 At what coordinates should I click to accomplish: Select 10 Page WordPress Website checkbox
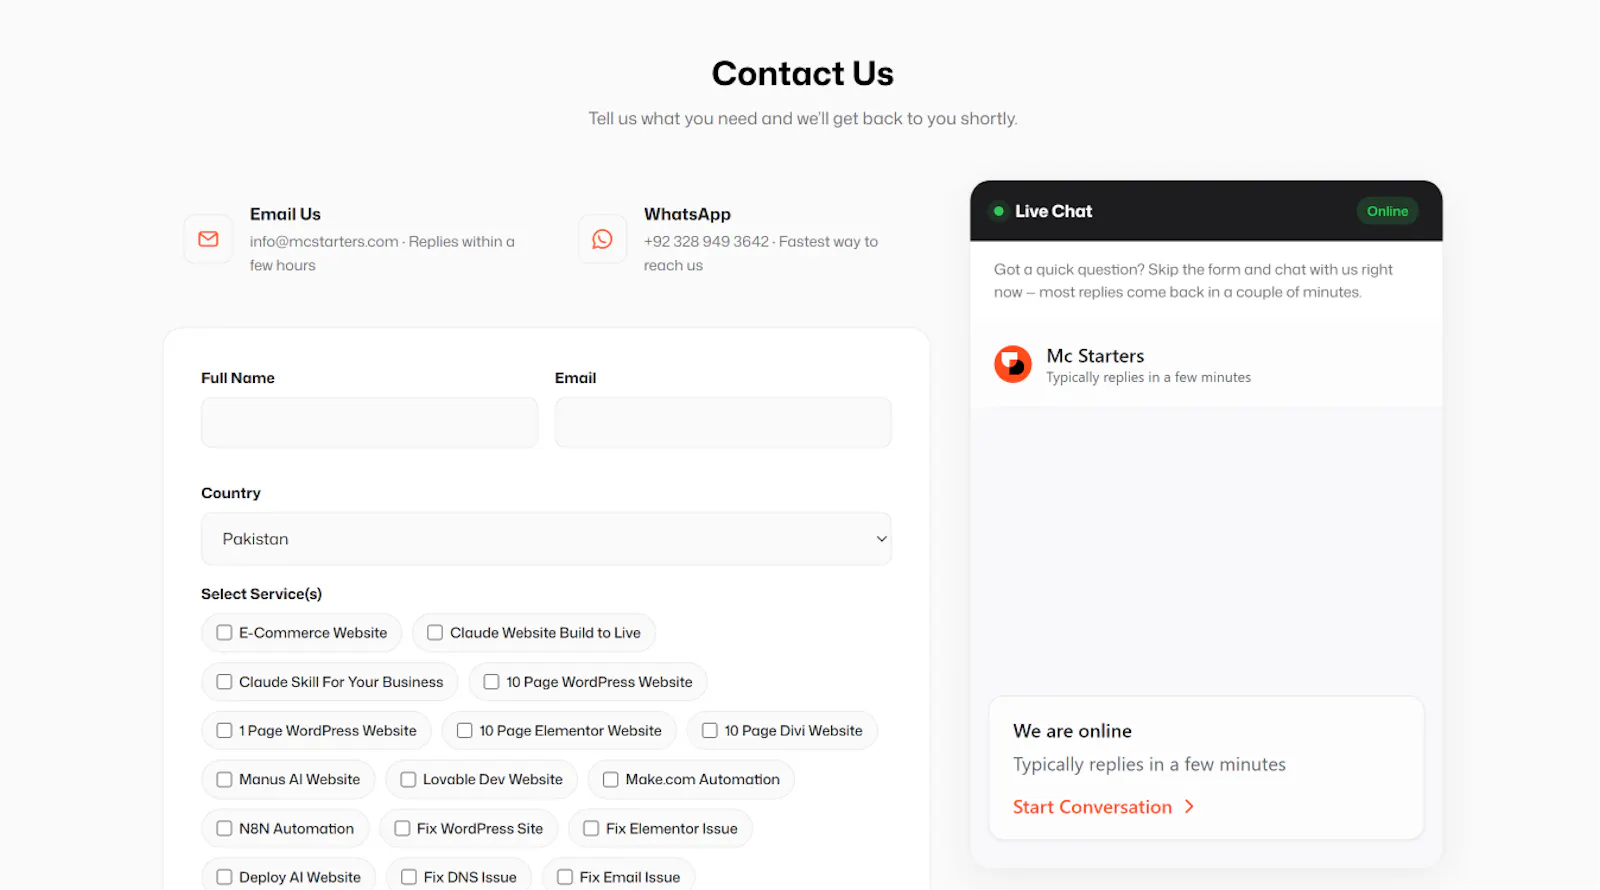(491, 682)
